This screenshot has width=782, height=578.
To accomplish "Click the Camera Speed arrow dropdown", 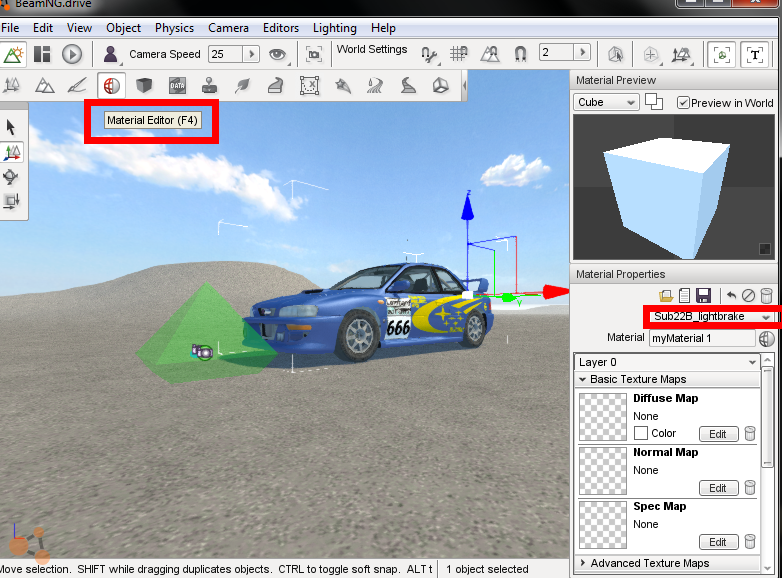I will tap(251, 54).
